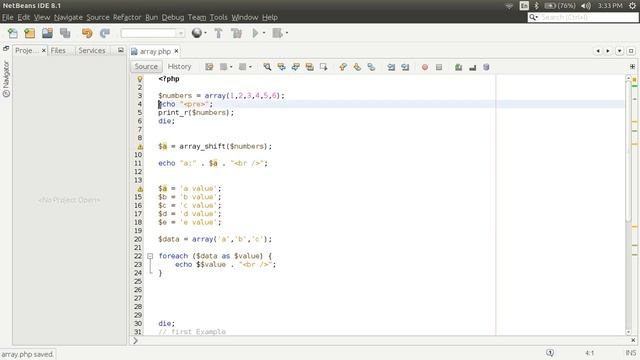This screenshot has height=360, width=640.
Task: Click the Uncomment icon in editor toolbar
Action: [x=472, y=67]
